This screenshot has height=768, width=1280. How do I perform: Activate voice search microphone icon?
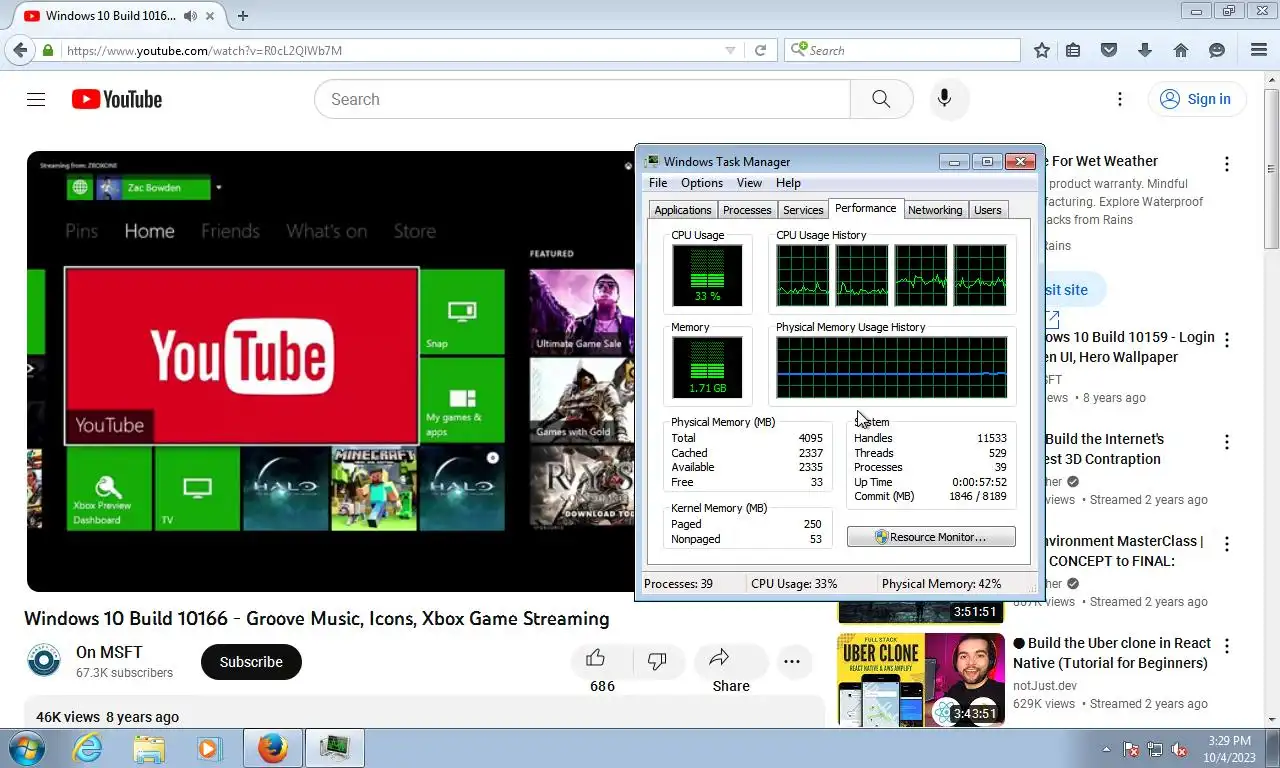coord(944,99)
